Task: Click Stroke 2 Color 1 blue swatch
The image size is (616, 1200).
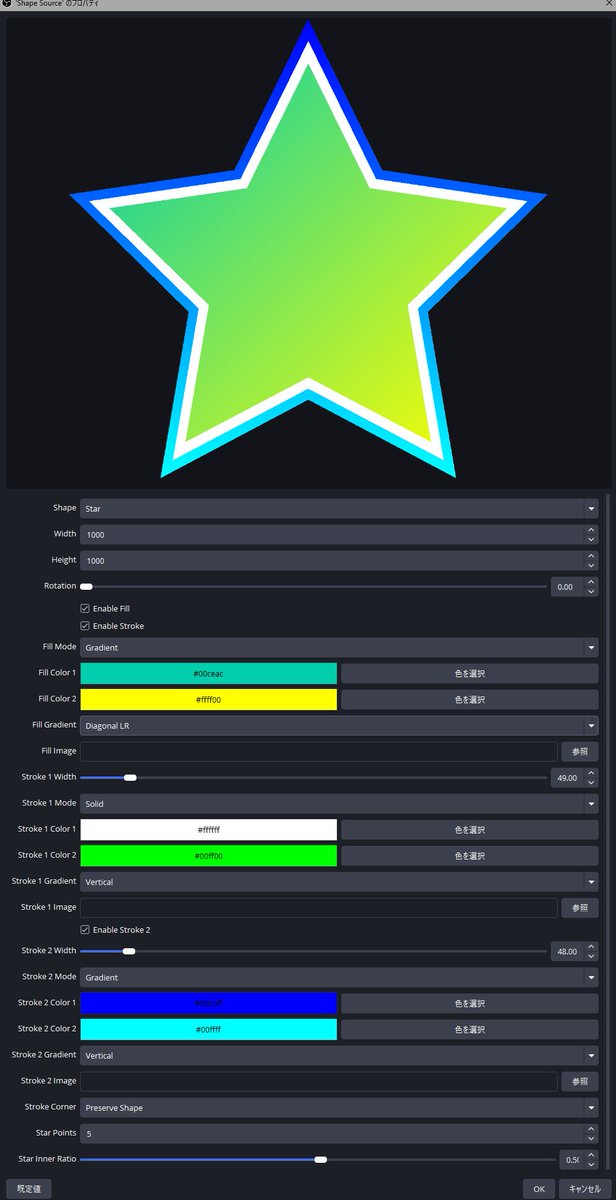Action: coord(208,1003)
